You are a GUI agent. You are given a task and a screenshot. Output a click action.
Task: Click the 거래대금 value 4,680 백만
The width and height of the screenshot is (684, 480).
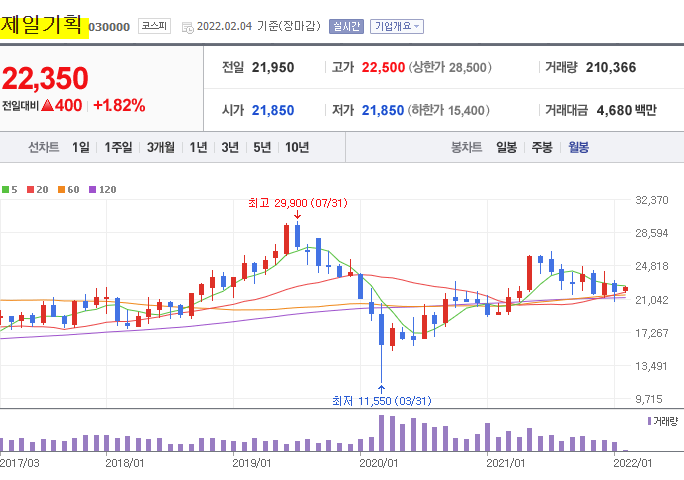pos(626,110)
